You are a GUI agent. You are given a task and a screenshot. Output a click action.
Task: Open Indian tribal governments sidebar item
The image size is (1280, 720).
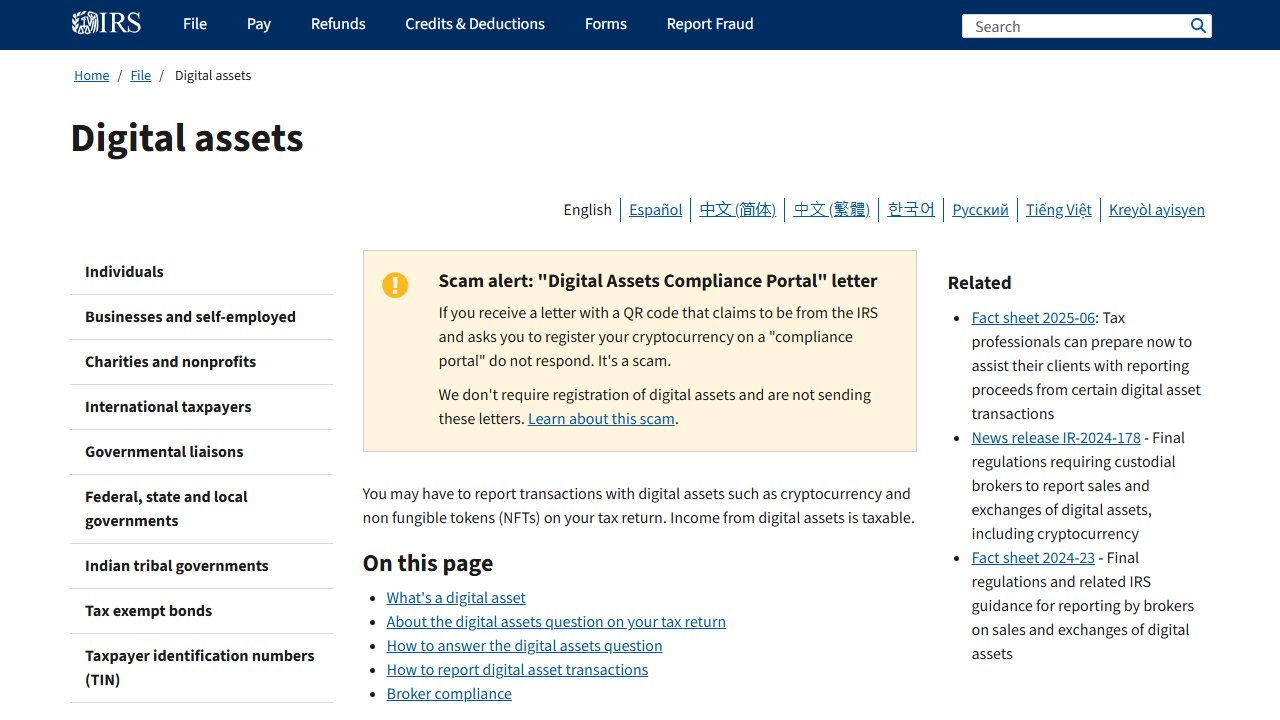pos(201,566)
